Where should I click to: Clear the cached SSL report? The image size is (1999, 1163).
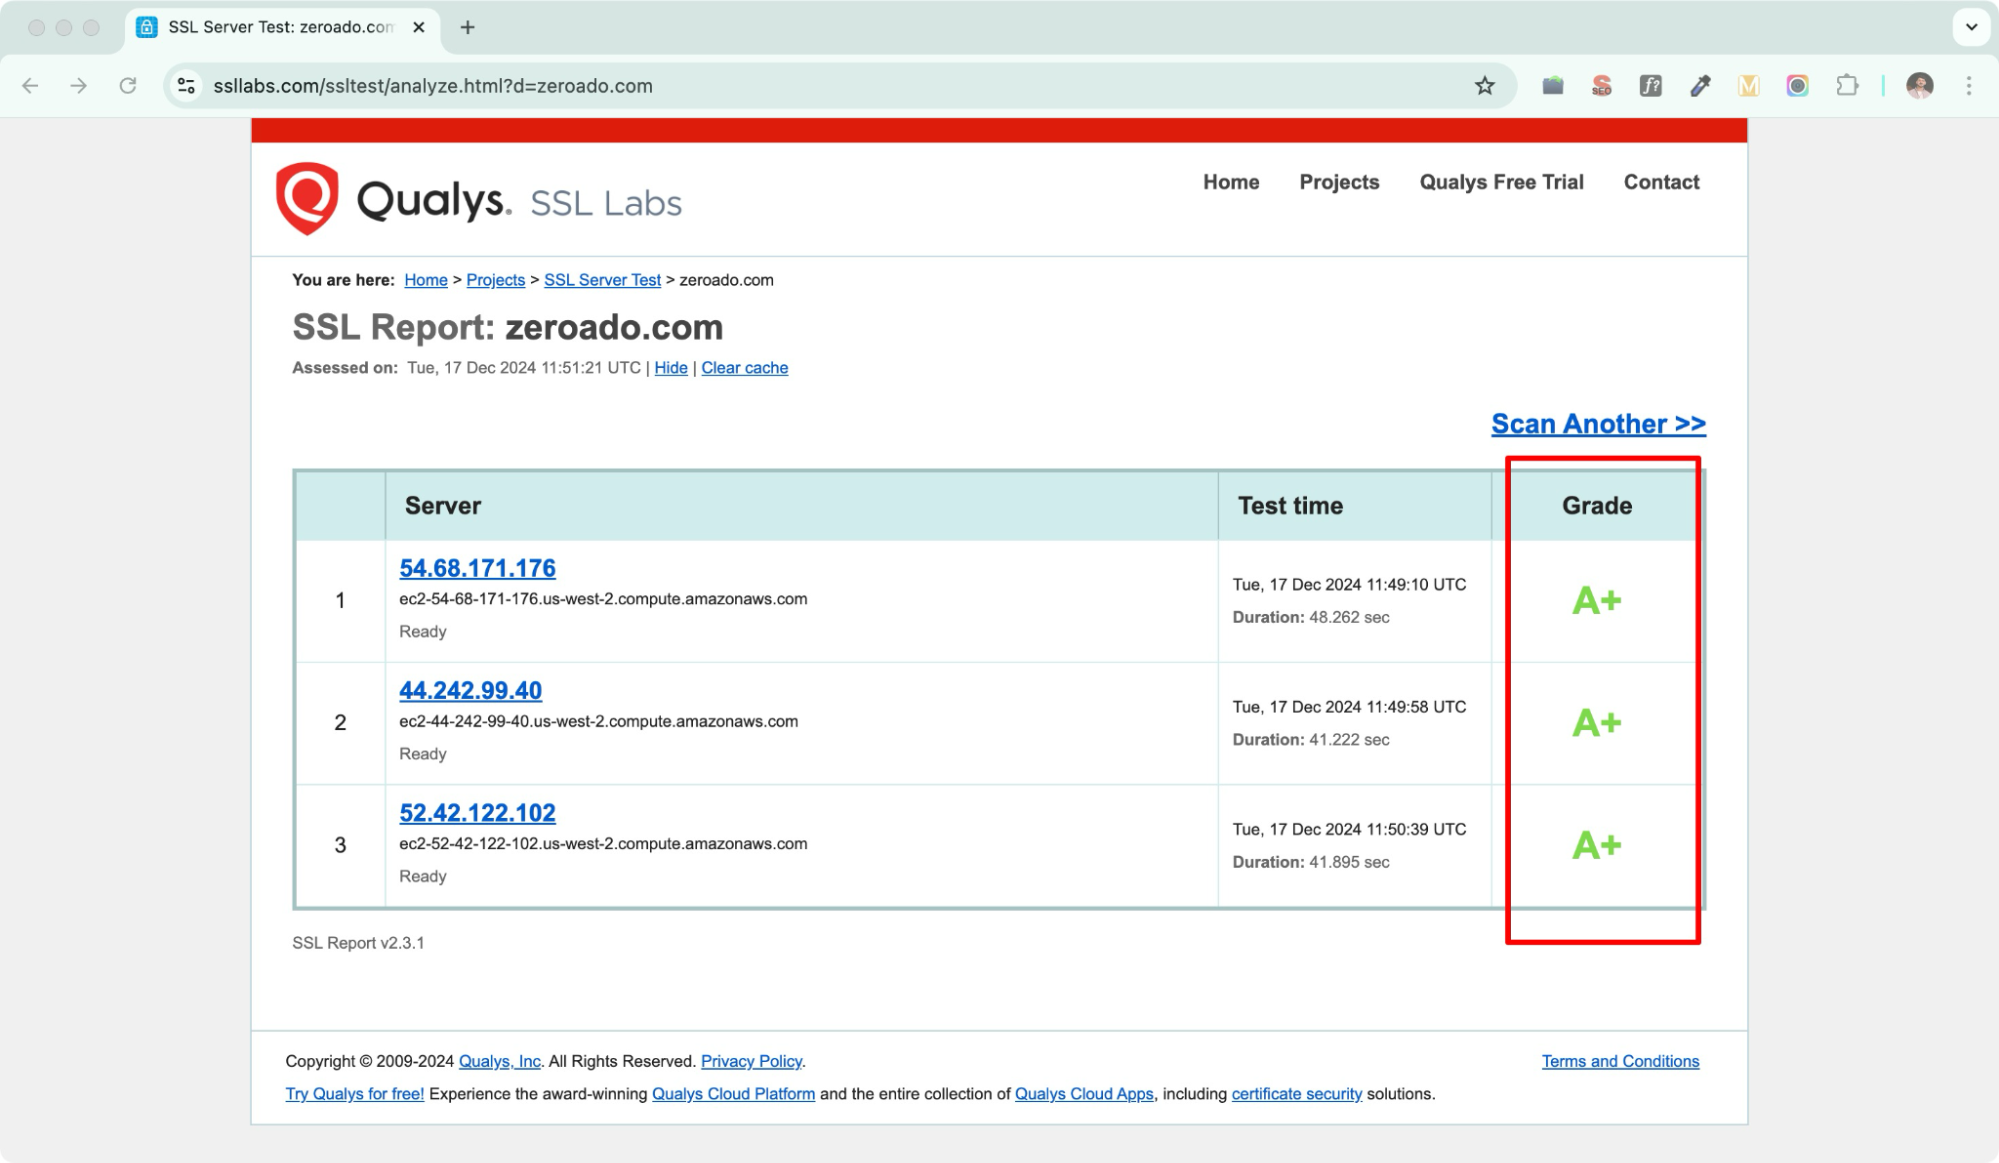[x=744, y=367]
